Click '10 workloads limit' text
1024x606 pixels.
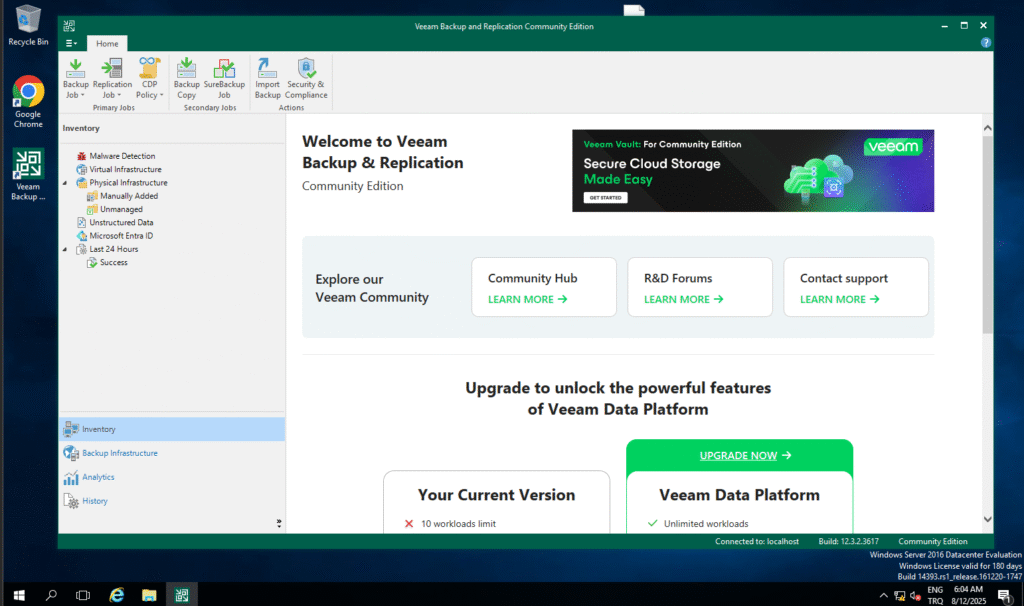tap(458, 524)
